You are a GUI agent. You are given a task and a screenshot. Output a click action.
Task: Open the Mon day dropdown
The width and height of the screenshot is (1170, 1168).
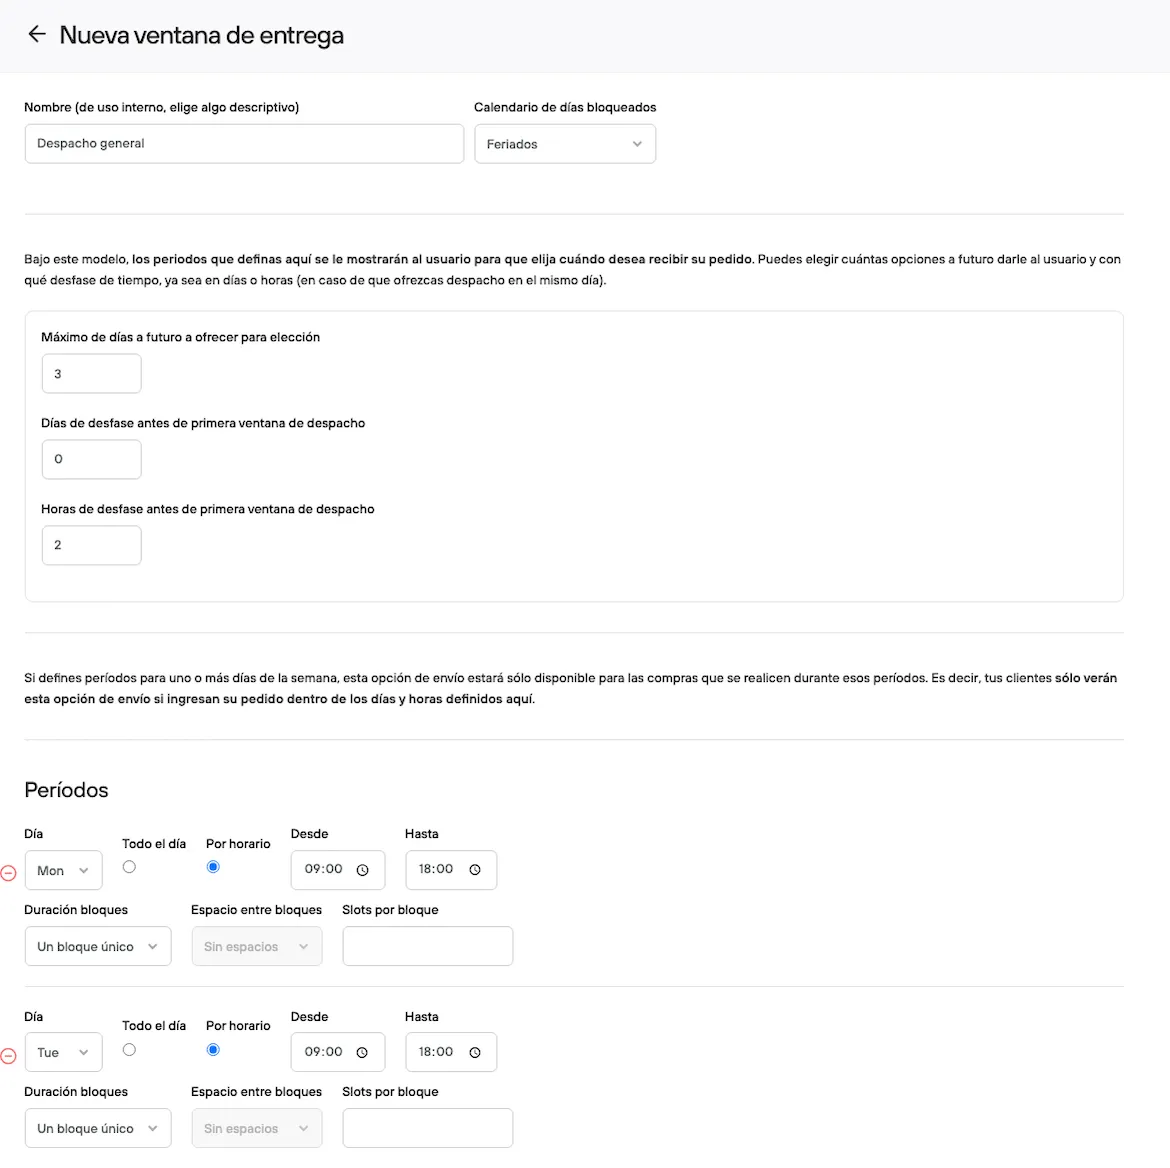(63, 870)
